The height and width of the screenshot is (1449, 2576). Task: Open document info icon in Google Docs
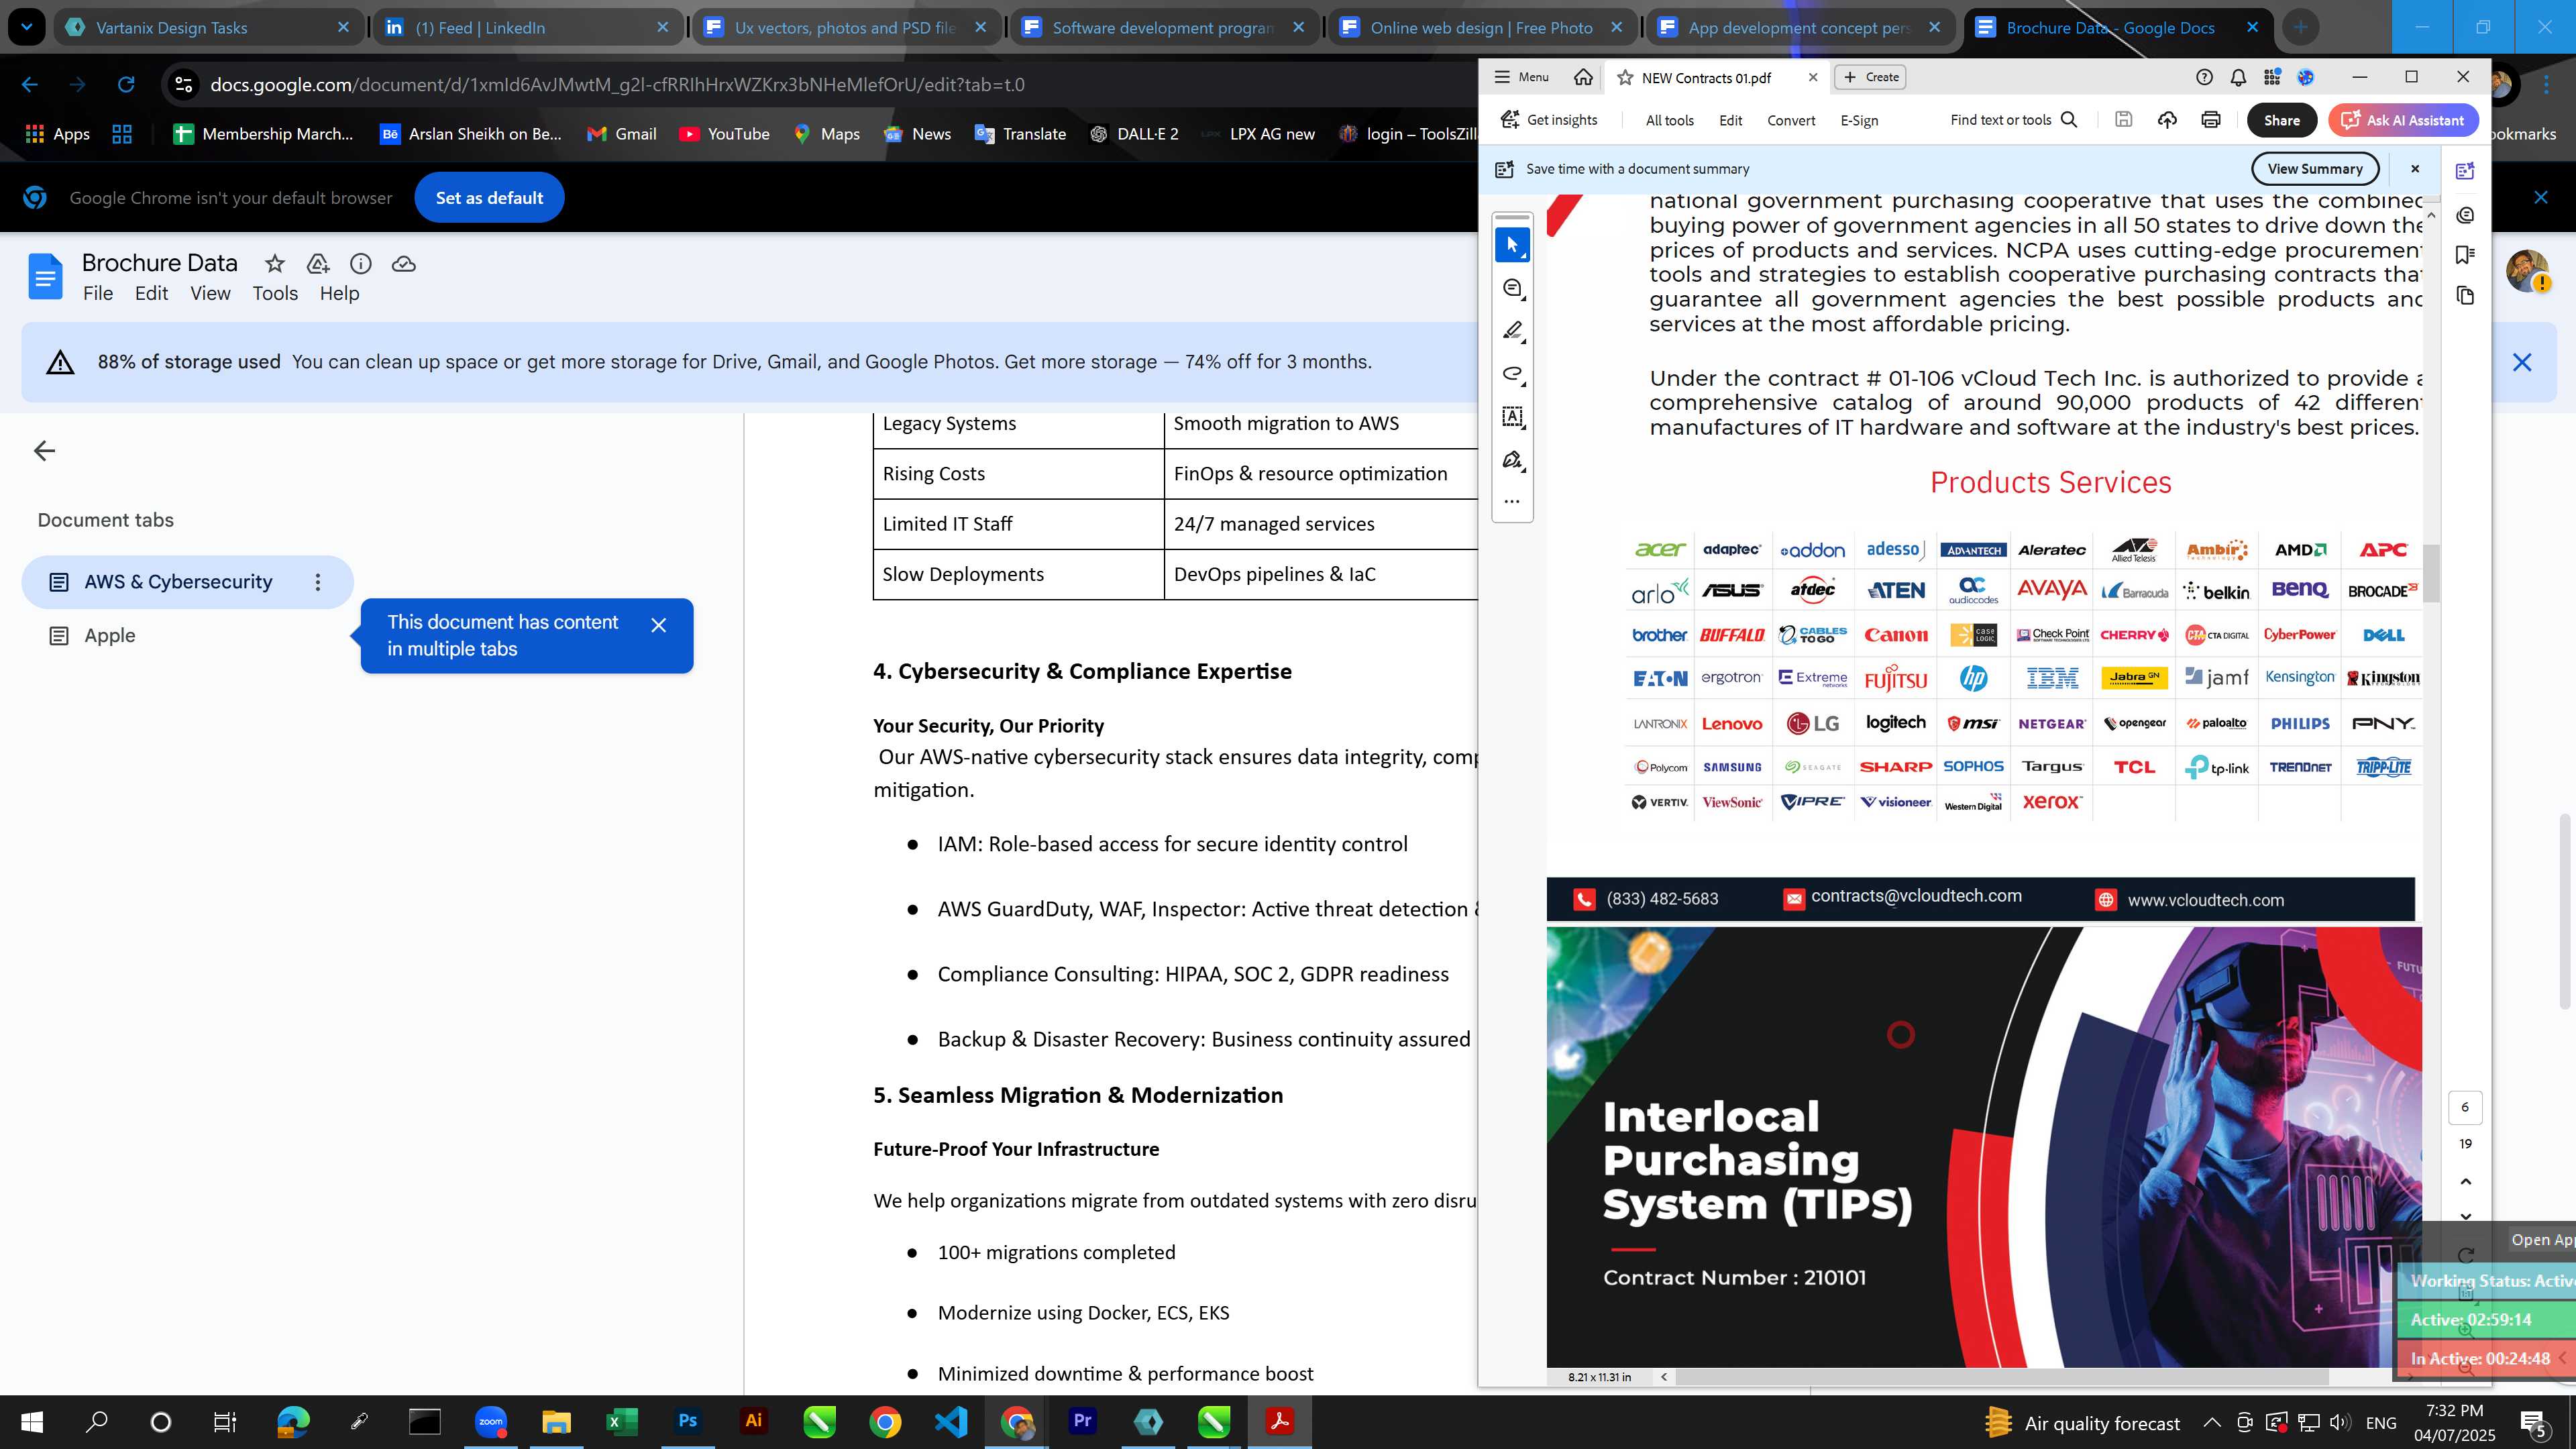click(x=361, y=264)
